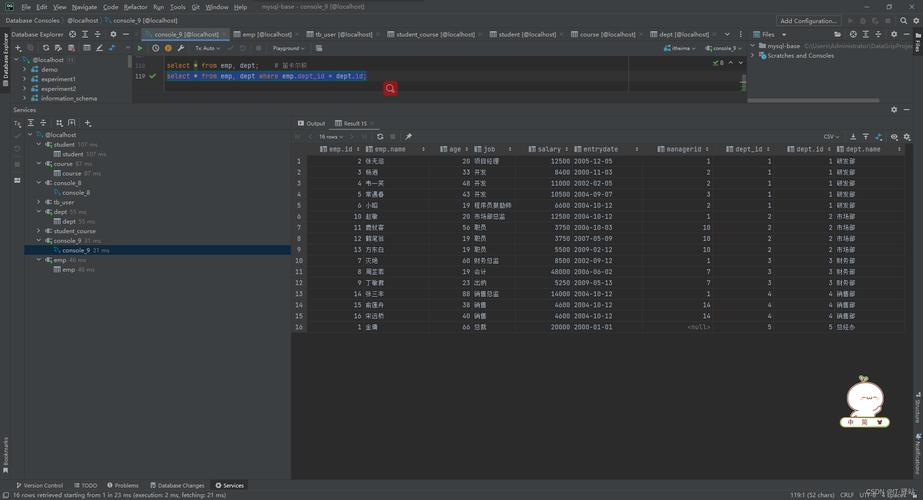Sort by the emp.name column header
The height and width of the screenshot is (500, 923).
394,150
